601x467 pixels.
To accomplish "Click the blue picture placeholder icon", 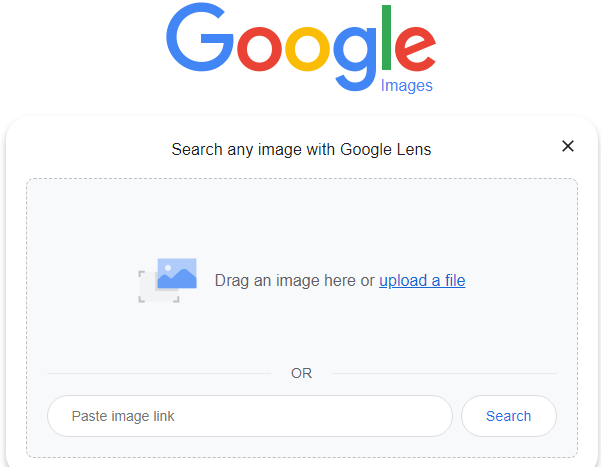I will [177, 273].
